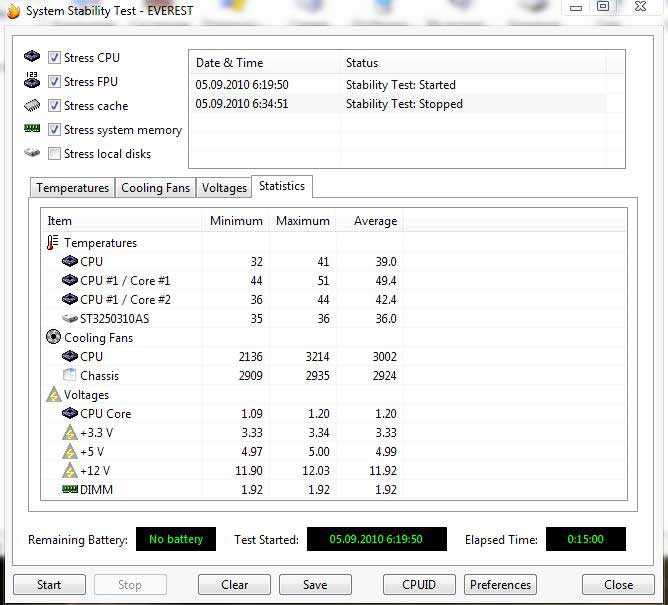
Task: Disable the Stress CPU checkbox
Action: coord(55,58)
